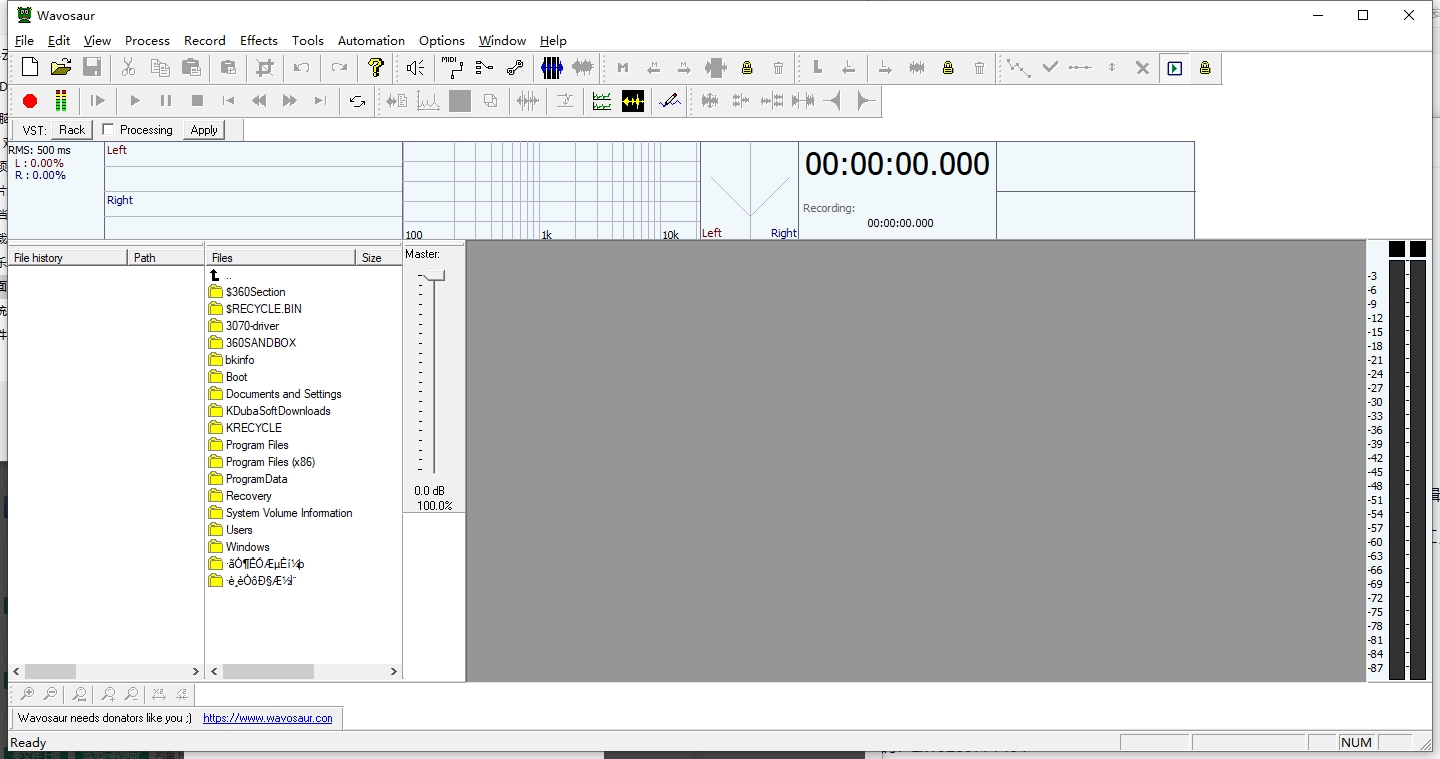The image size is (1440, 759).
Task: Open the Program Files folder
Action: coord(256,445)
